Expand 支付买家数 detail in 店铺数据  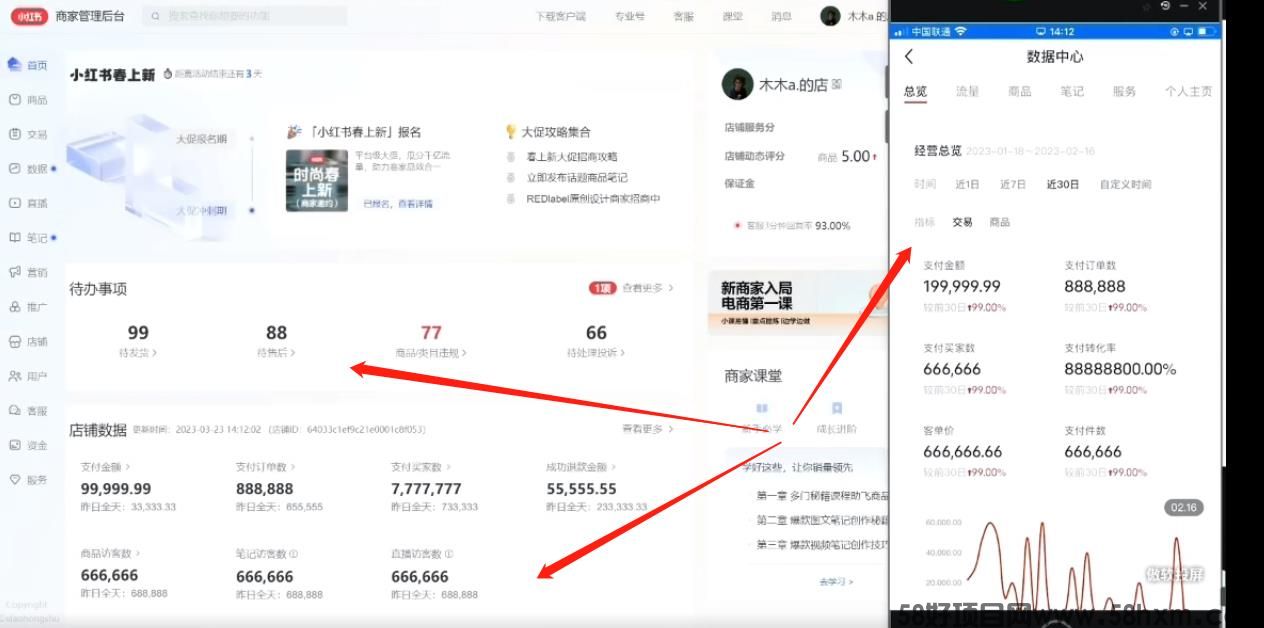coord(420,467)
